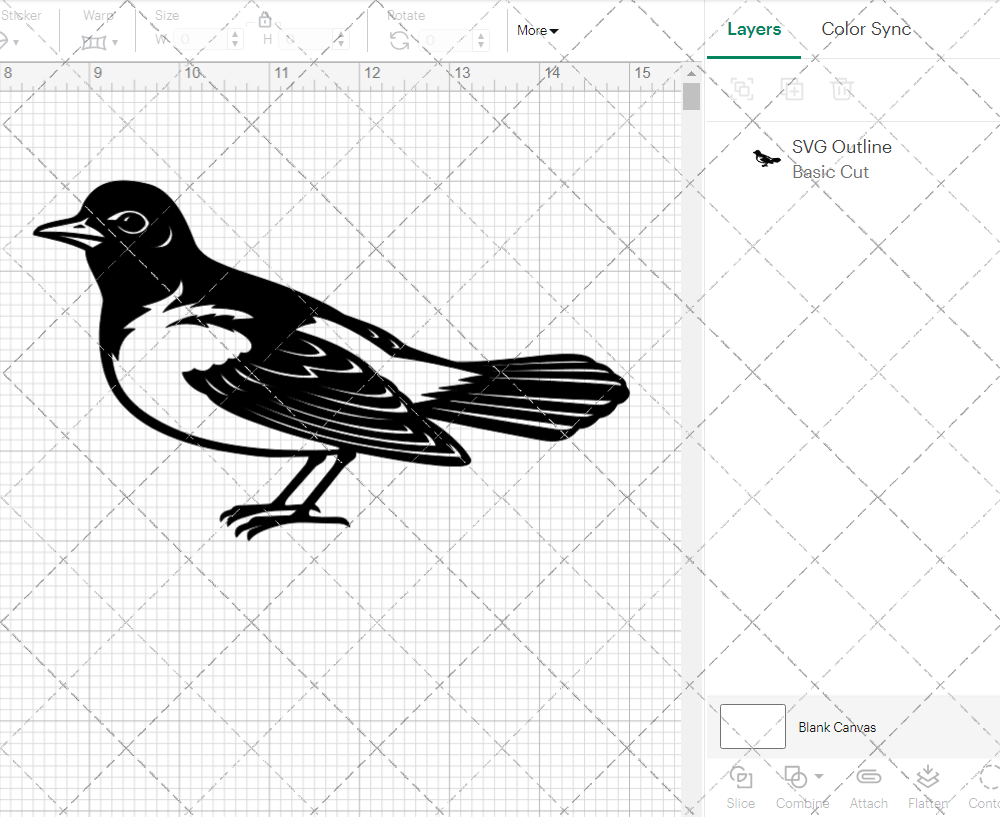Screen dimensions: 1000x817
Task: Delete the selected layer
Action: click(842, 89)
